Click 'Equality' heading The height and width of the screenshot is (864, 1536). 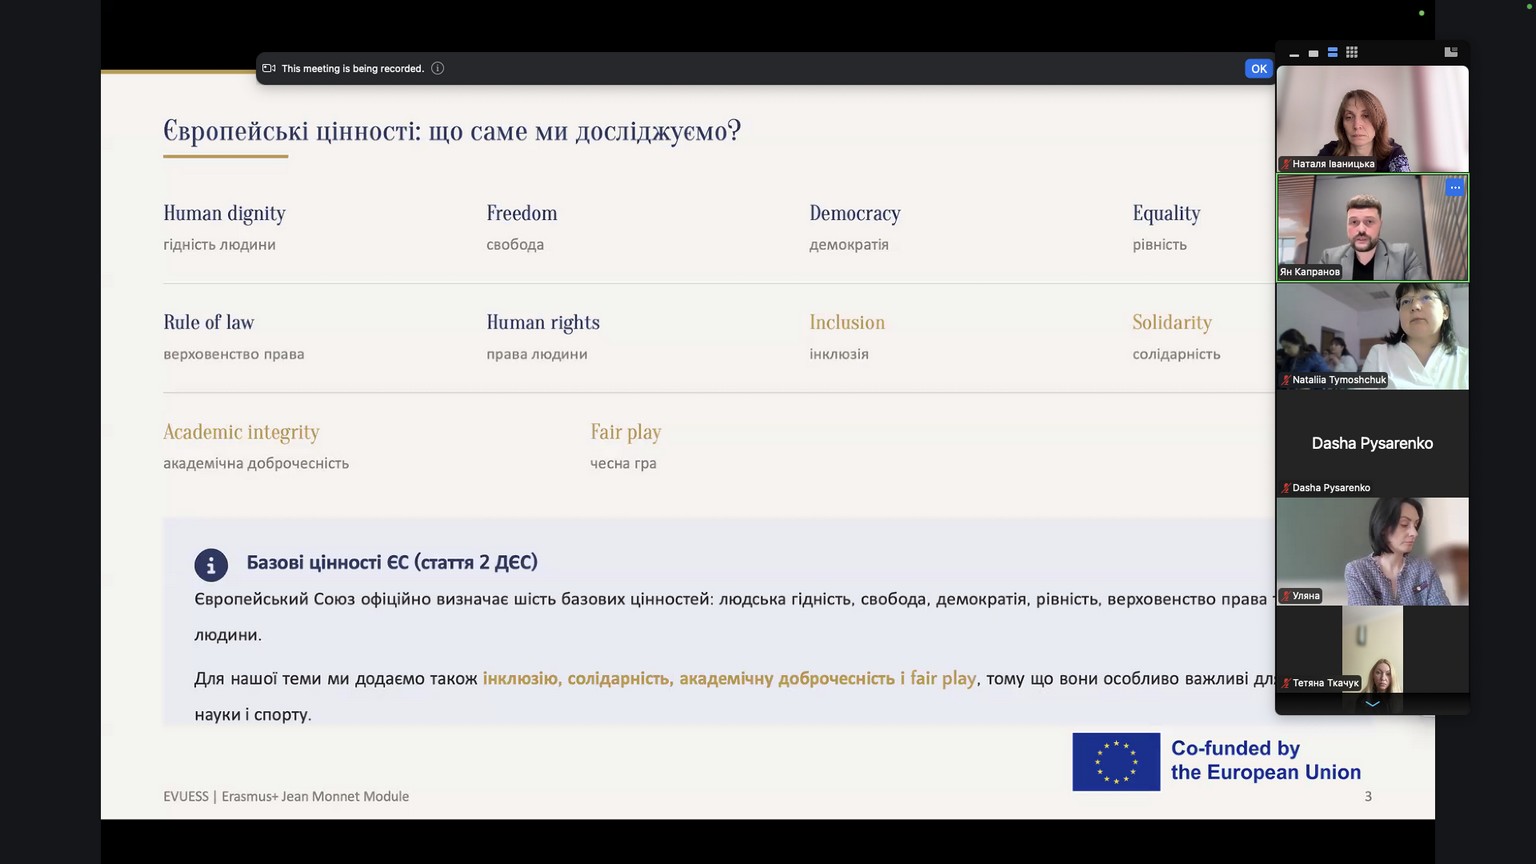point(1166,213)
